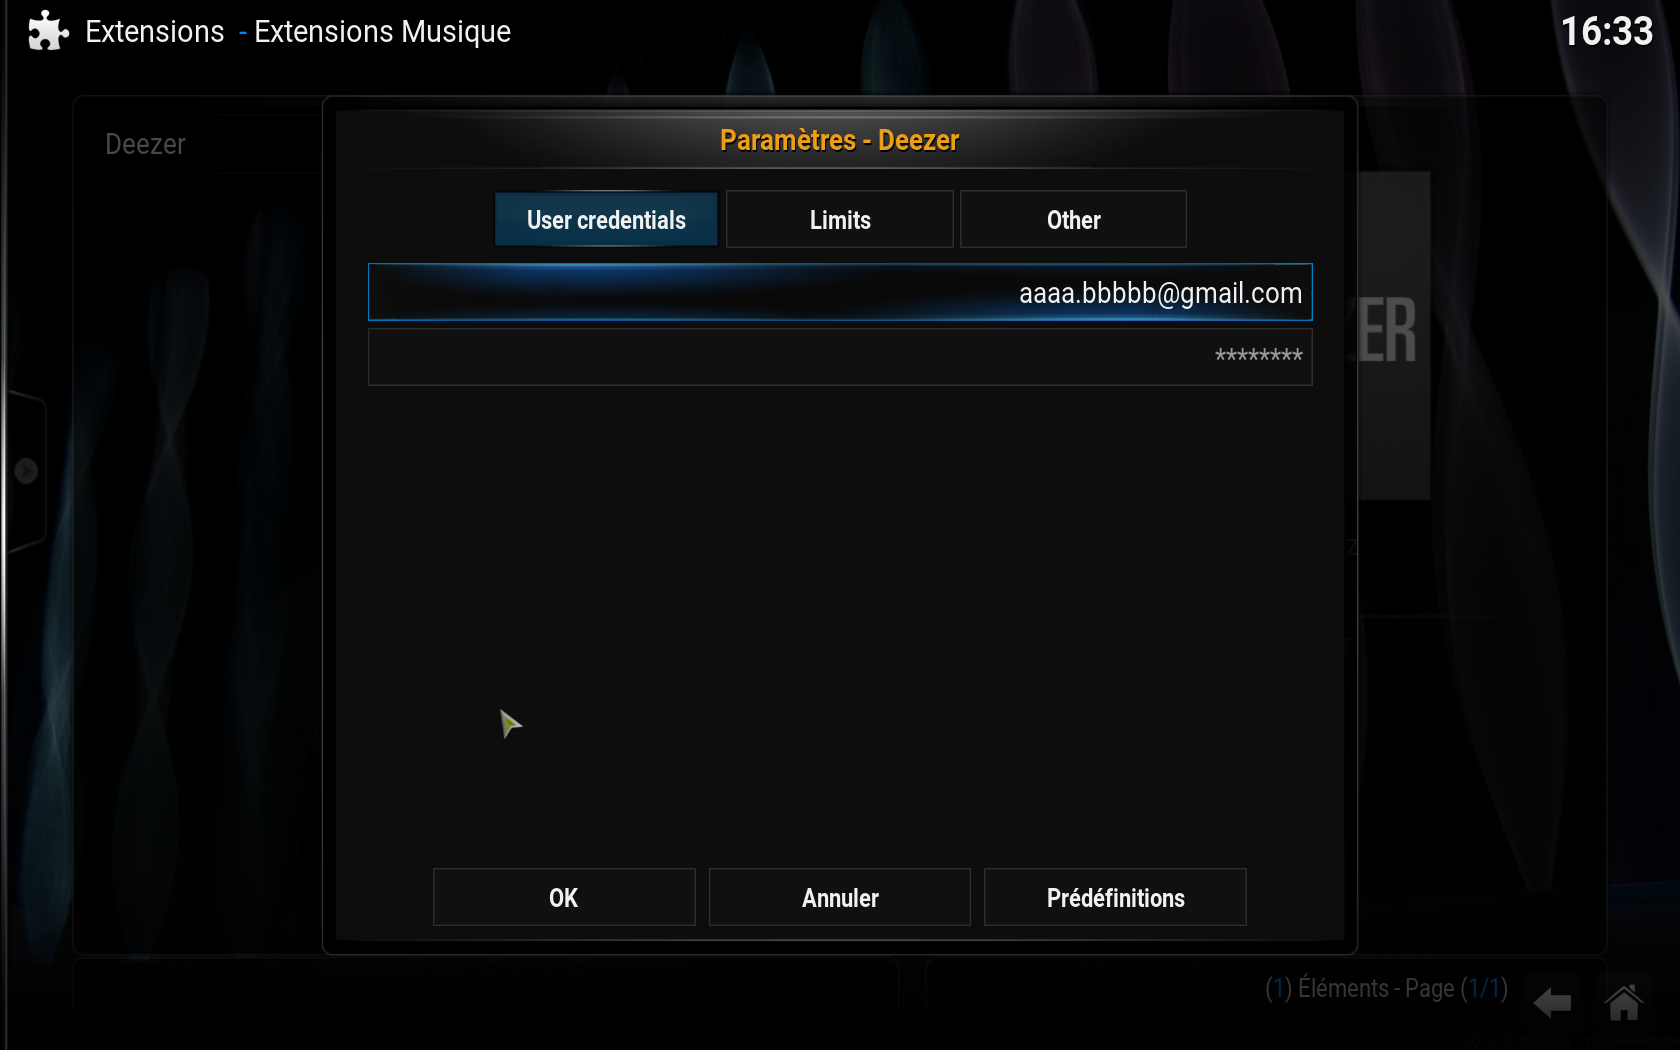Switch to the User credentials tab
The width and height of the screenshot is (1680, 1050).
(606, 219)
